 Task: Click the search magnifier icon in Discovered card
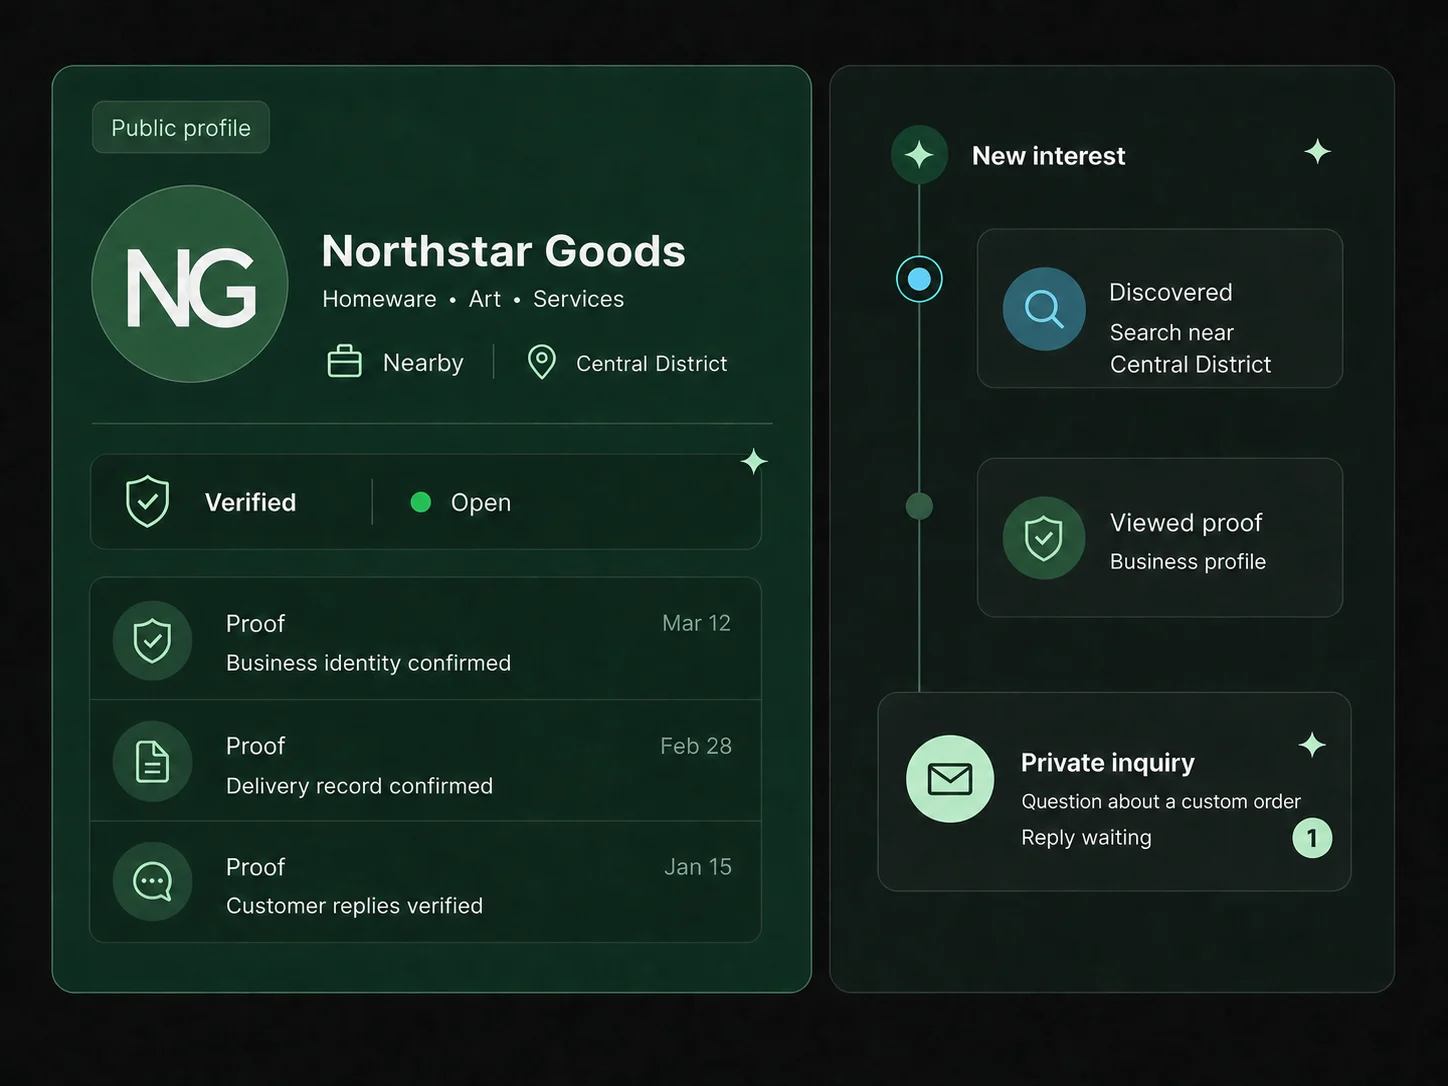coord(1044,309)
